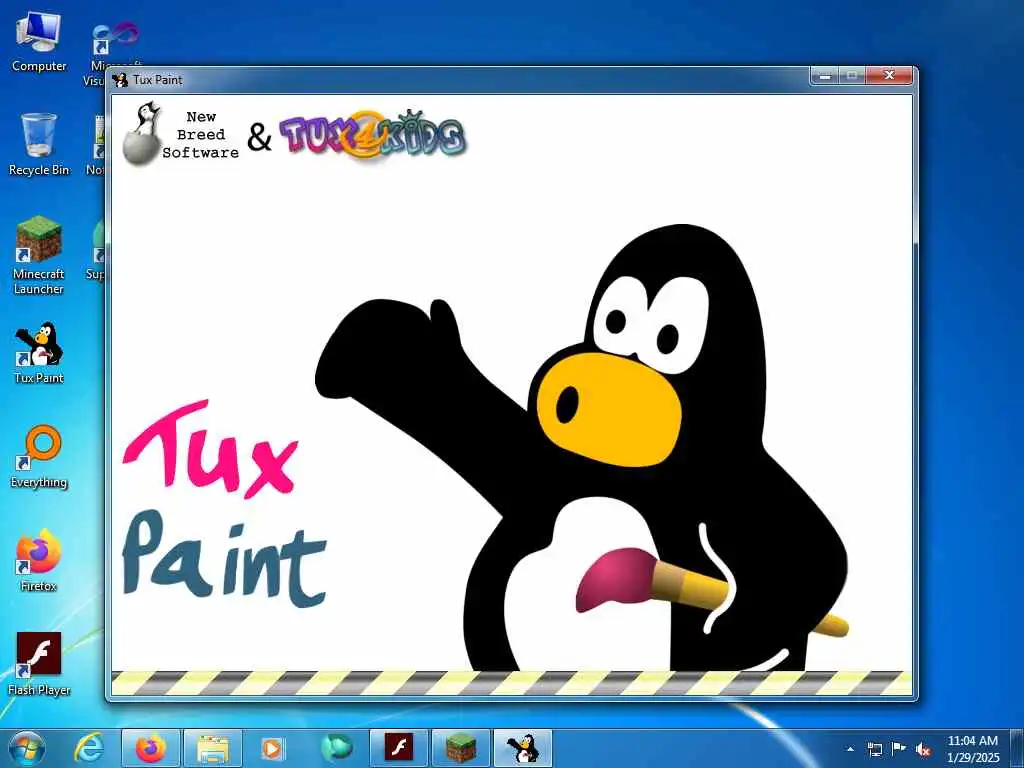1024x768 pixels.
Task: Select the Everything search shortcut
Action: click(x=39, y=457)
